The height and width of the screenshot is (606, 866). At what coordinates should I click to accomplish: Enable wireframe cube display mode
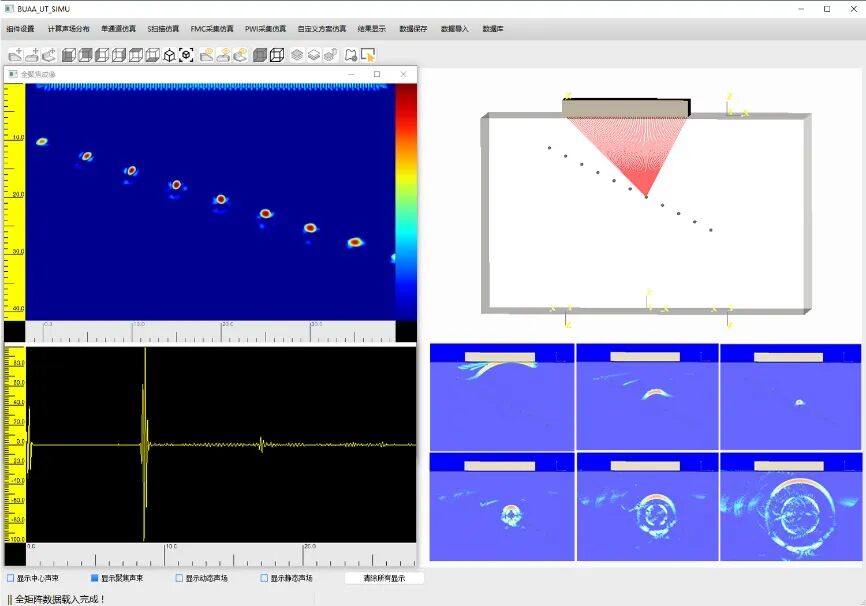[277, 55]
